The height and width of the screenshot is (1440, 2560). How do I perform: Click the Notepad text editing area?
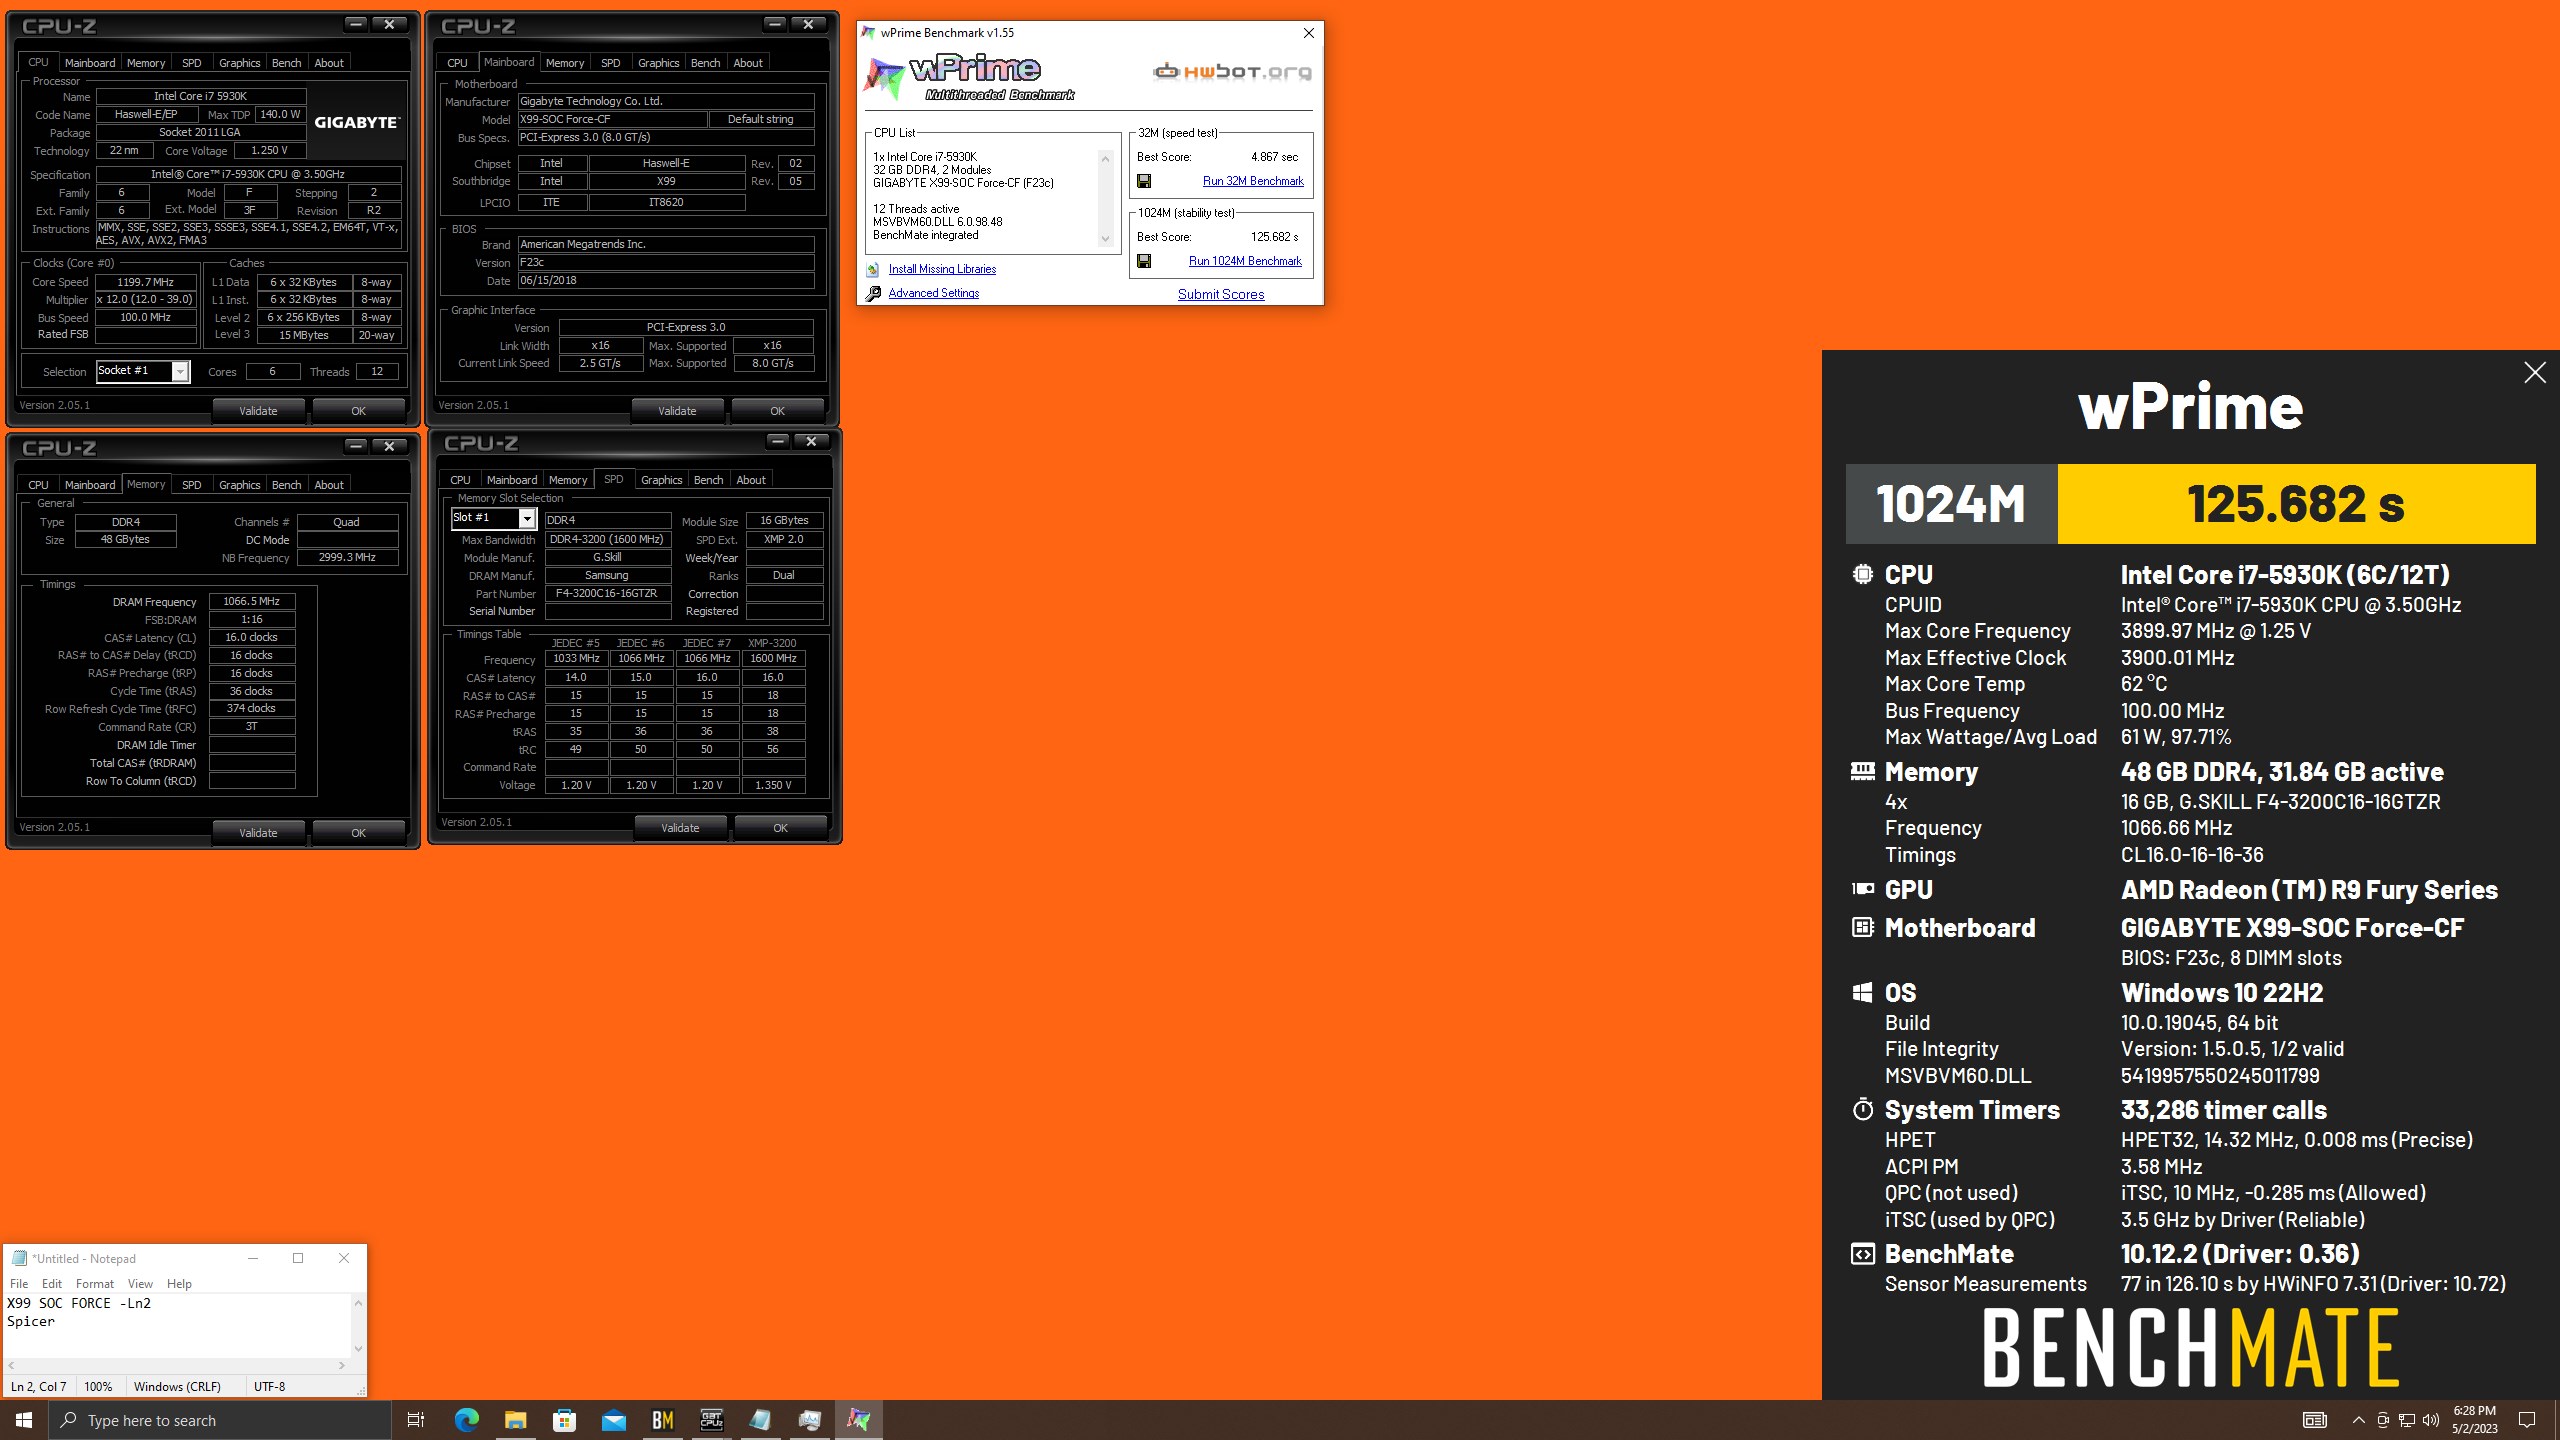(x=178, y=1325)
